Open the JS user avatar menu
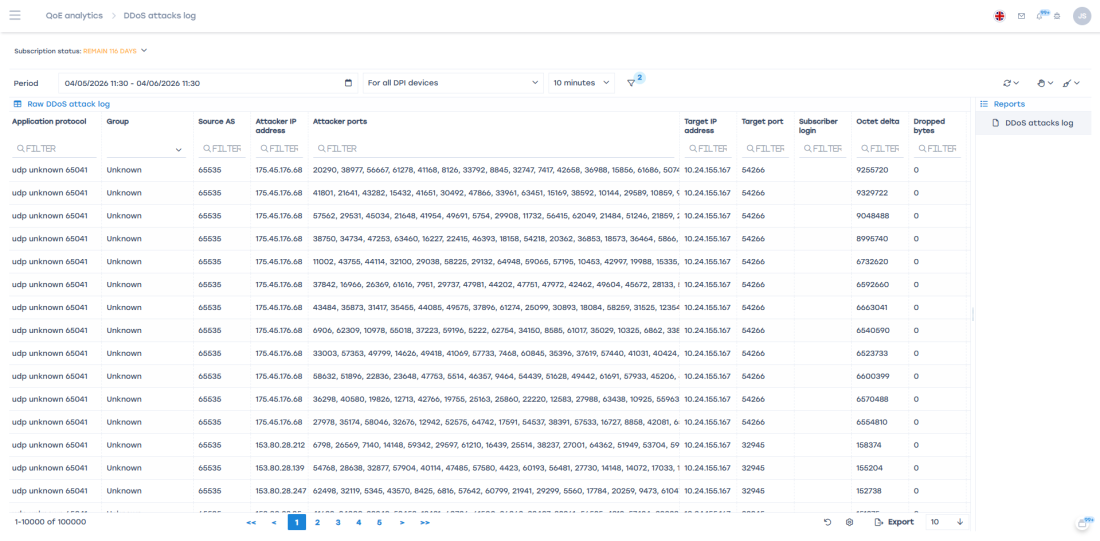 (1082, 15)
